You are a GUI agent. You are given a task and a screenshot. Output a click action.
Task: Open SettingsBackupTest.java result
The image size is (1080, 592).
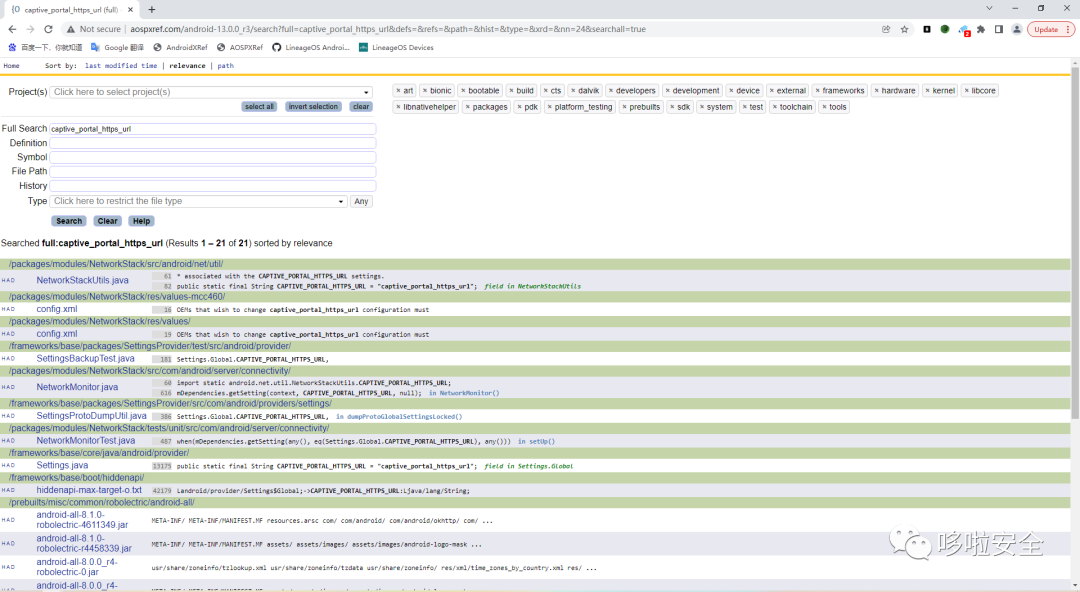point(85,359)
